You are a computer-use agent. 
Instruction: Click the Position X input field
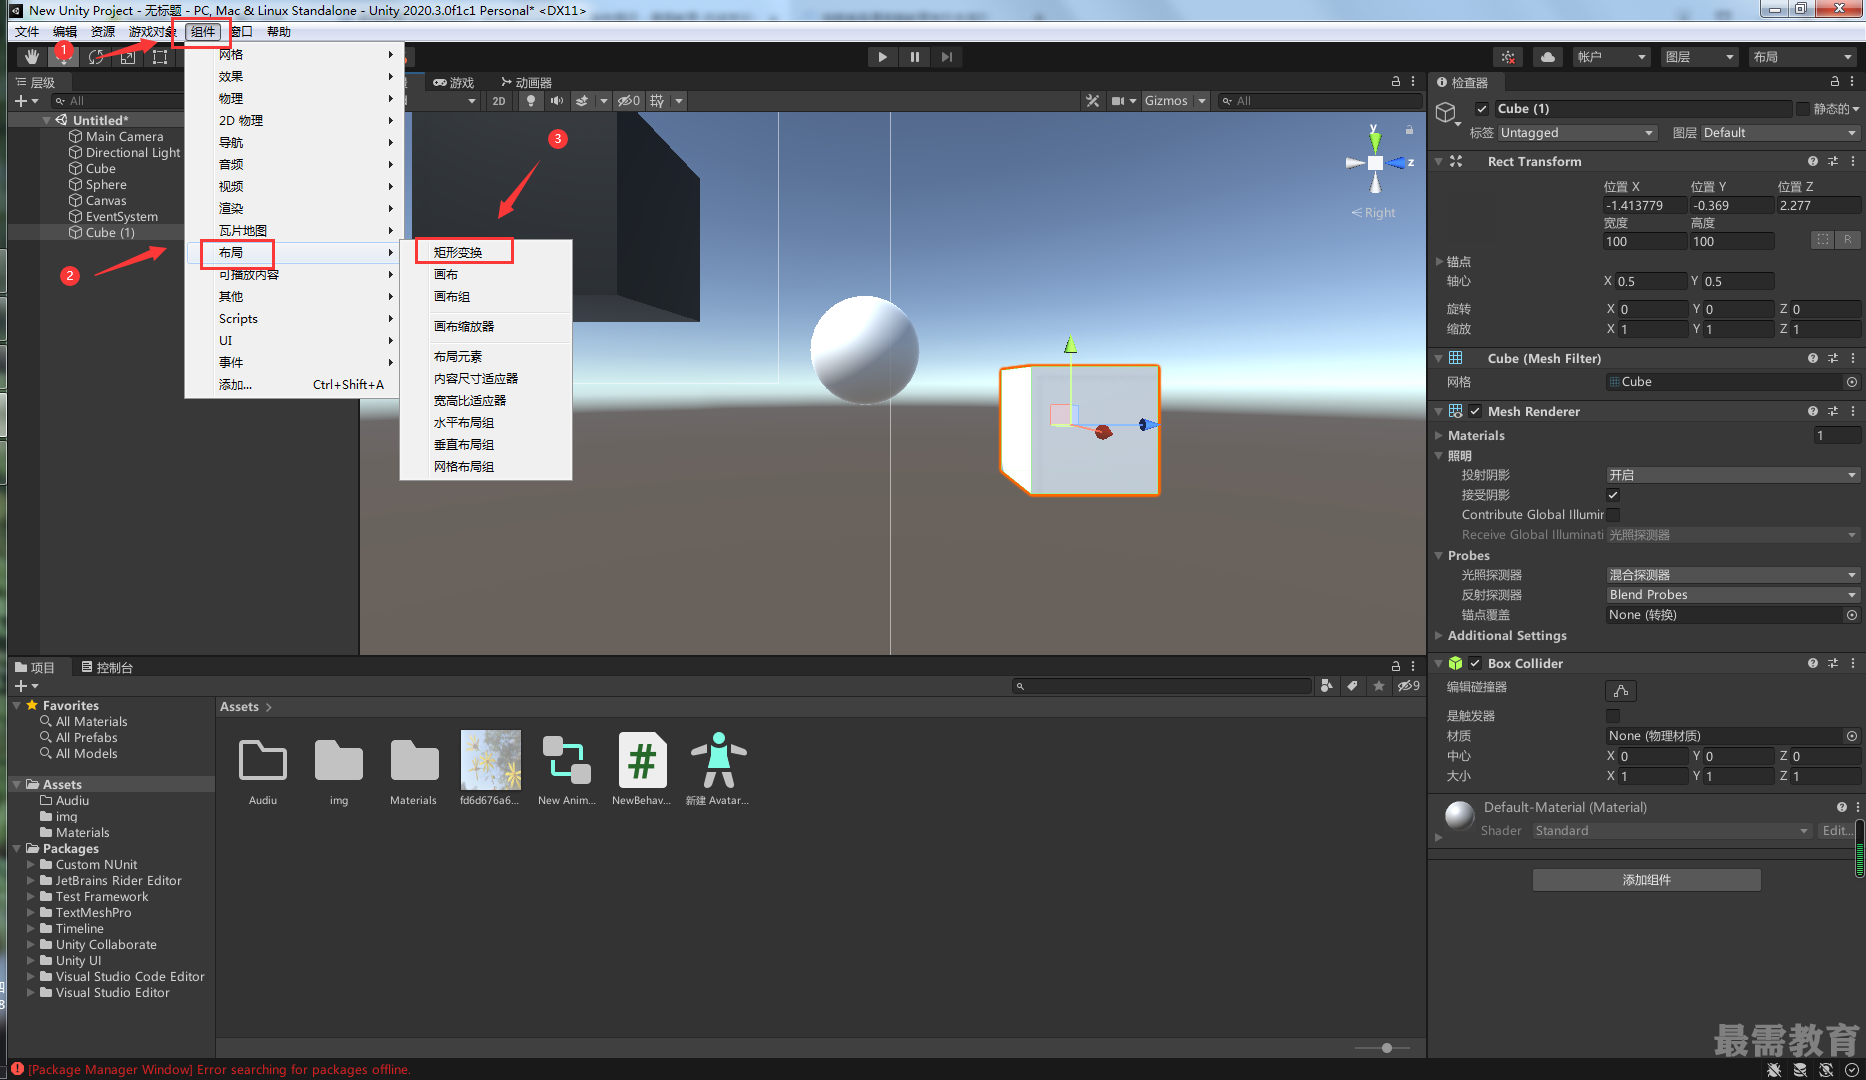pyautogui.click(x=1644, y=205)
